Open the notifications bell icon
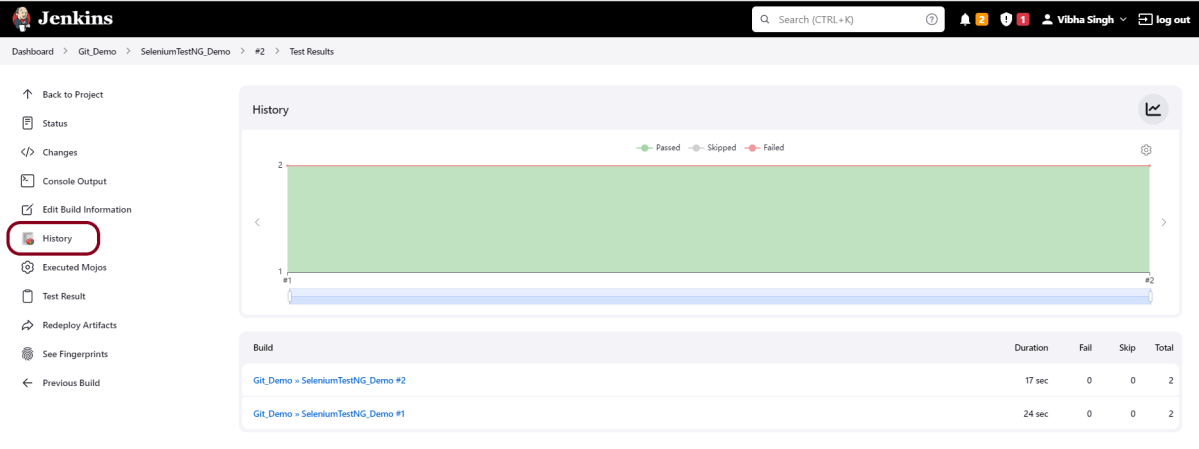Screen dimensions: 1199x449 point(964,19)
